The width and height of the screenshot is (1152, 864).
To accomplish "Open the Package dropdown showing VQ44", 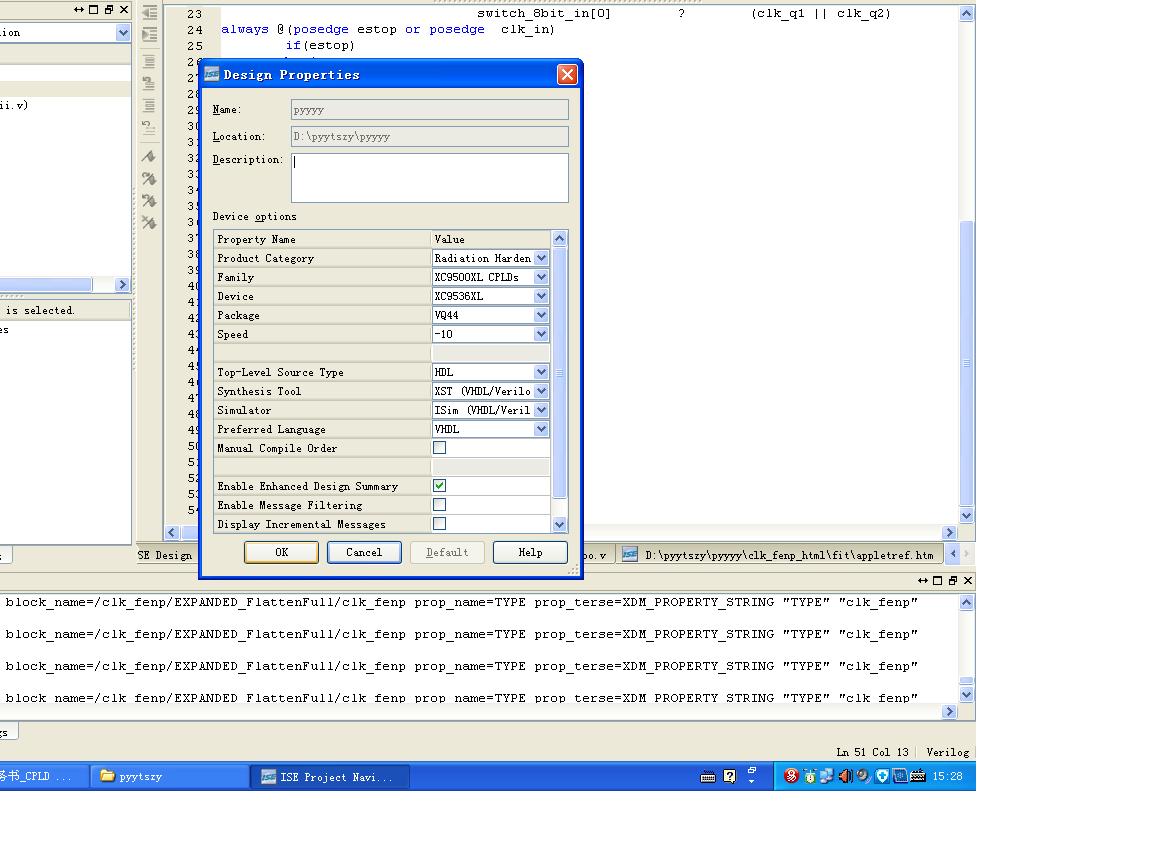I will [541, 315].
